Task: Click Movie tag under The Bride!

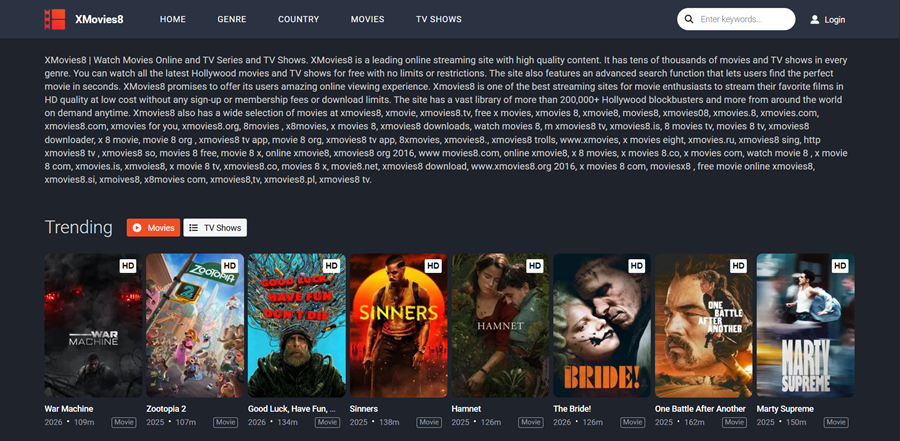Action: point(633,423)
